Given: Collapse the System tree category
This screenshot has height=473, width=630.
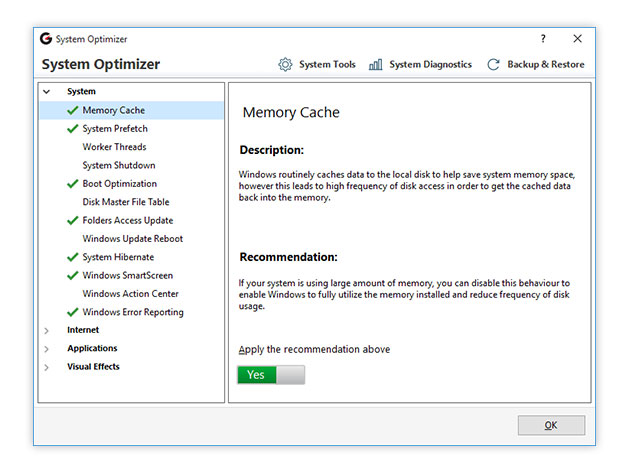Looking at the screenshot, I should (x=47, y=92).
